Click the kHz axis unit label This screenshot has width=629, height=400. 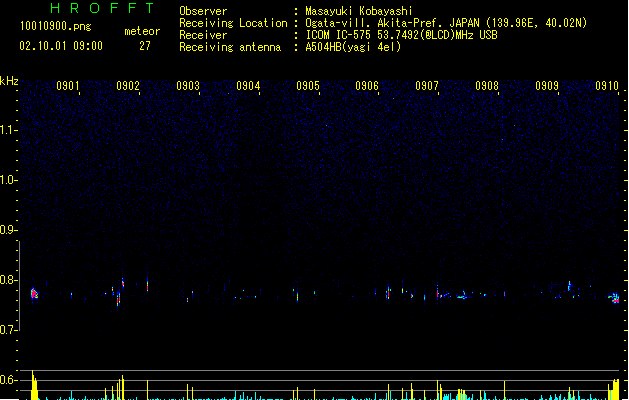click(9, 81)
